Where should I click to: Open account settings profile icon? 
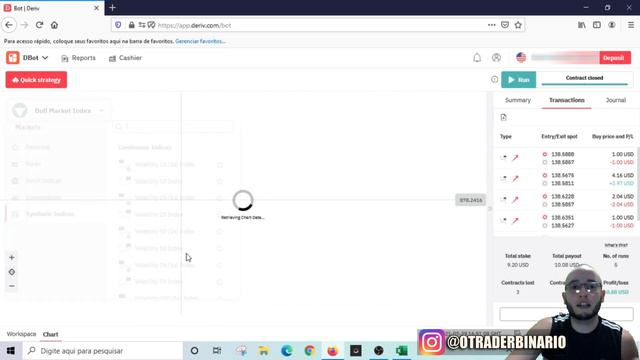click(496, 58)
